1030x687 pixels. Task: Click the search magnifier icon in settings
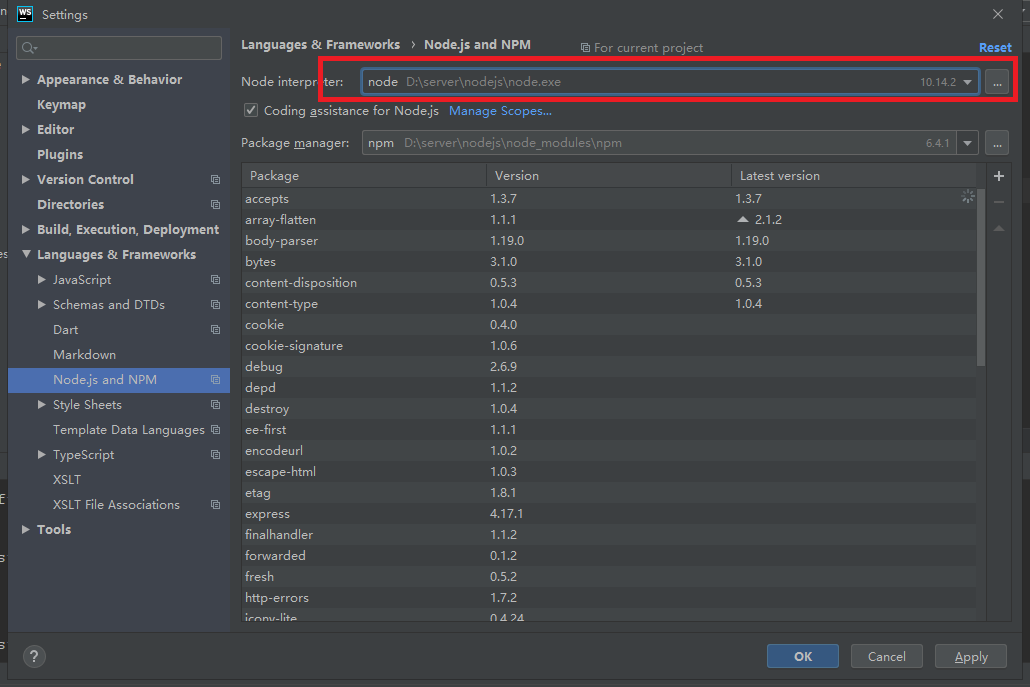(x=29, y=48)
